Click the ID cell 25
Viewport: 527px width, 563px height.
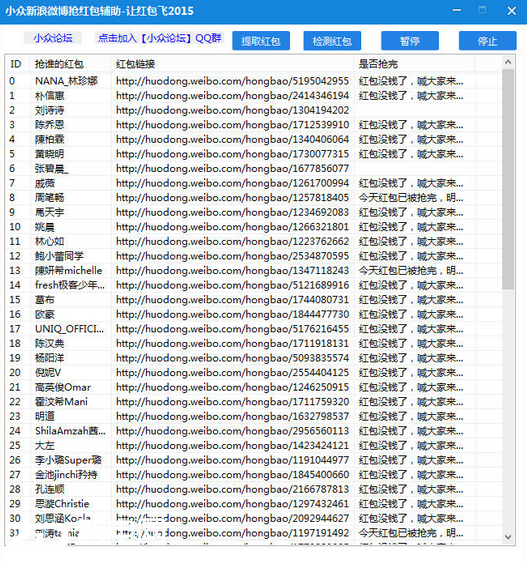point(15,446)
